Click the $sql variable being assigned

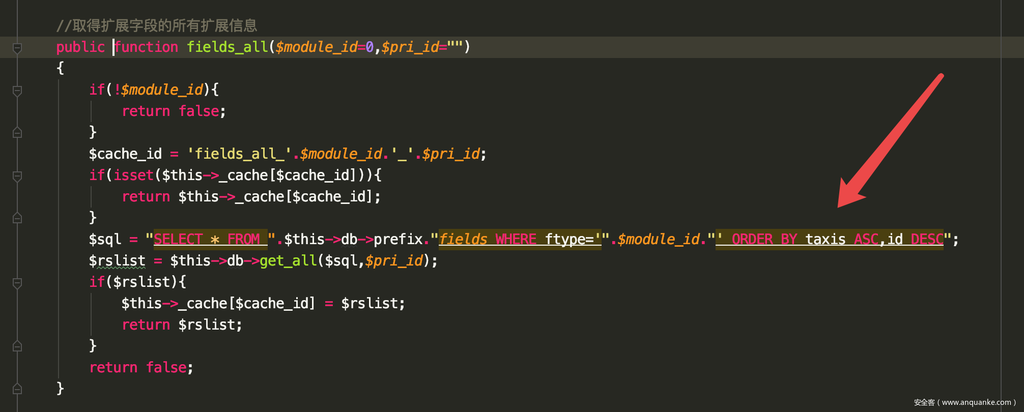(105, 239)
